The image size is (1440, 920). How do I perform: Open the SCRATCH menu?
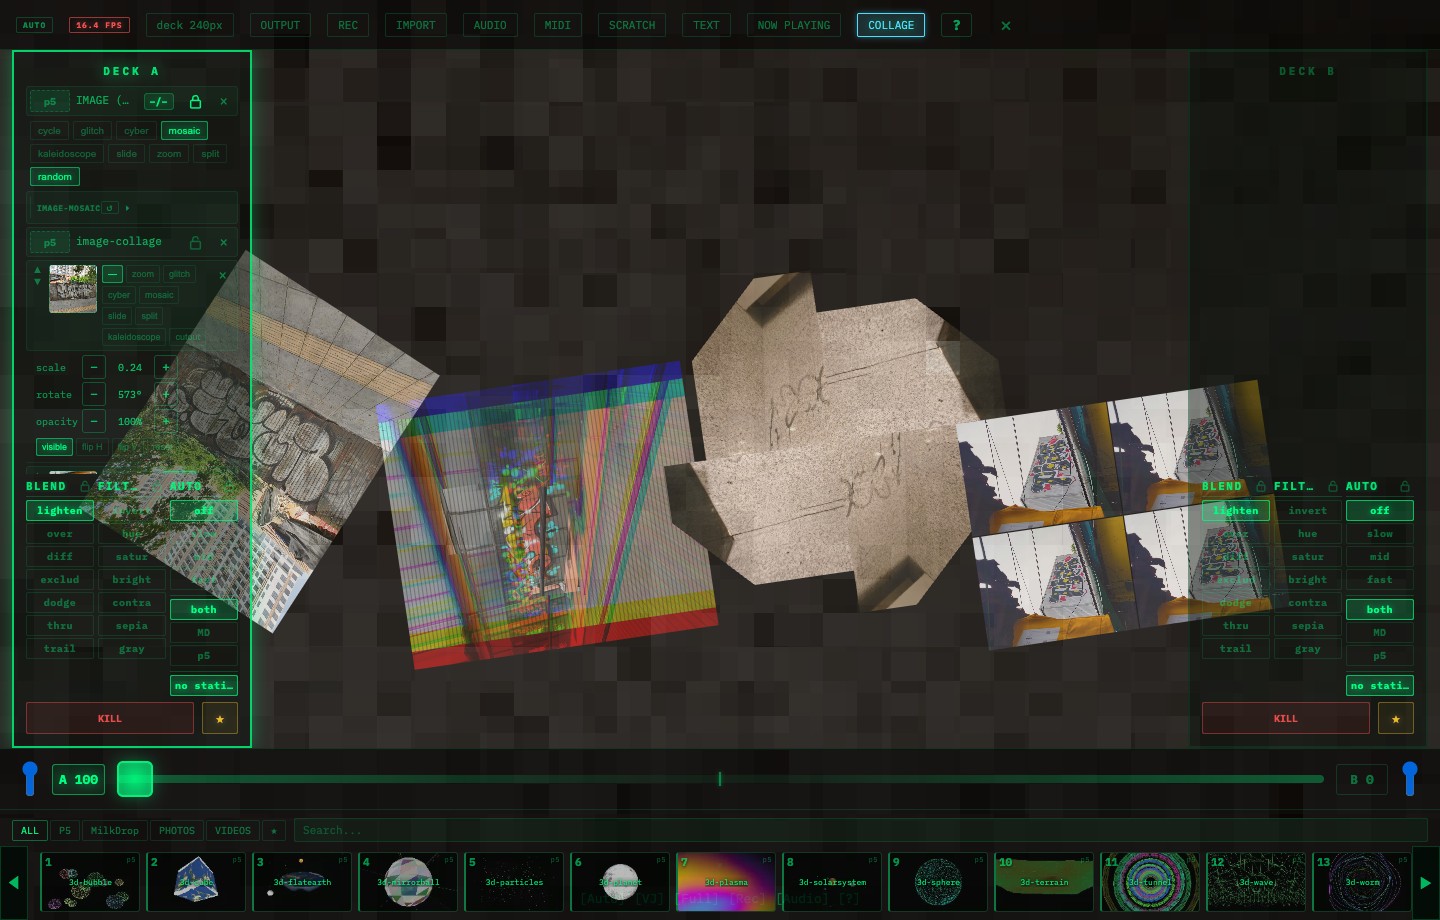[x=632, y=25]
